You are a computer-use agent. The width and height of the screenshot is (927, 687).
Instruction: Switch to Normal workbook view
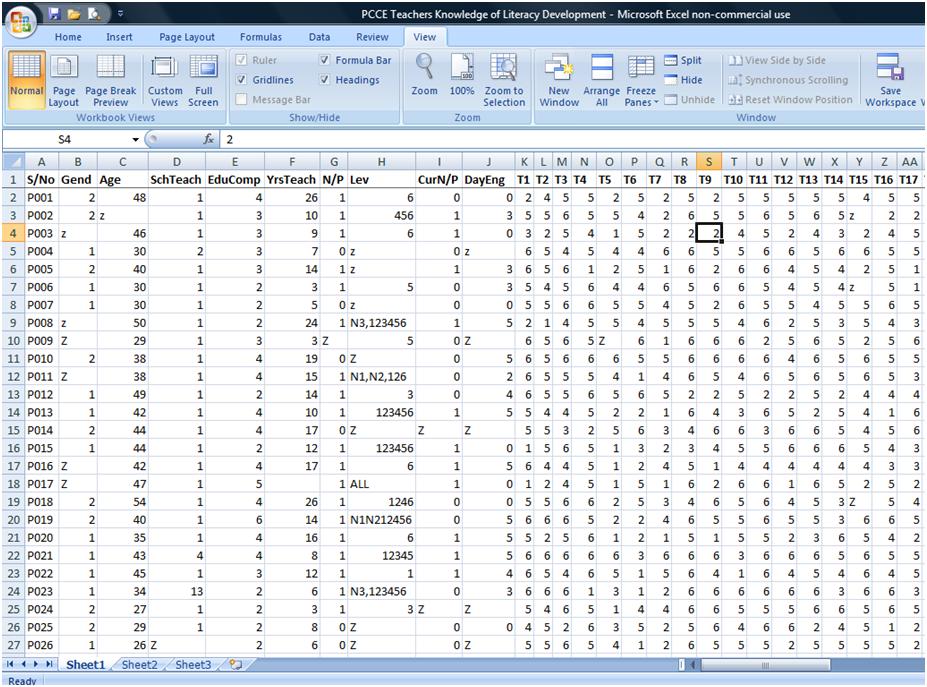27,80
